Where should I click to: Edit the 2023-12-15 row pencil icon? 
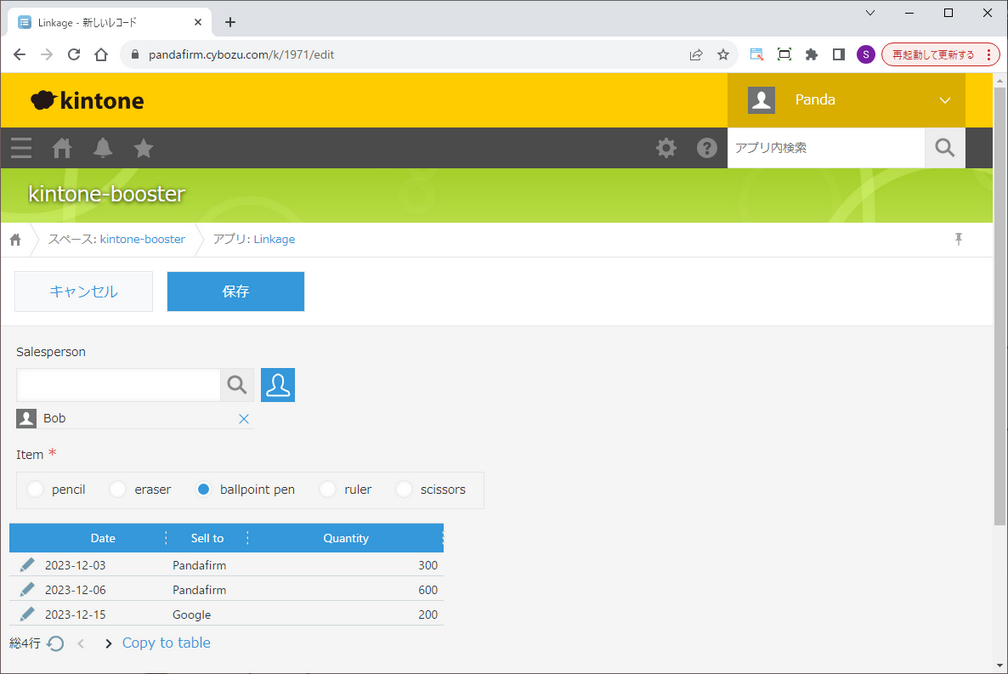pyautogui.click(x=27, y=614)
